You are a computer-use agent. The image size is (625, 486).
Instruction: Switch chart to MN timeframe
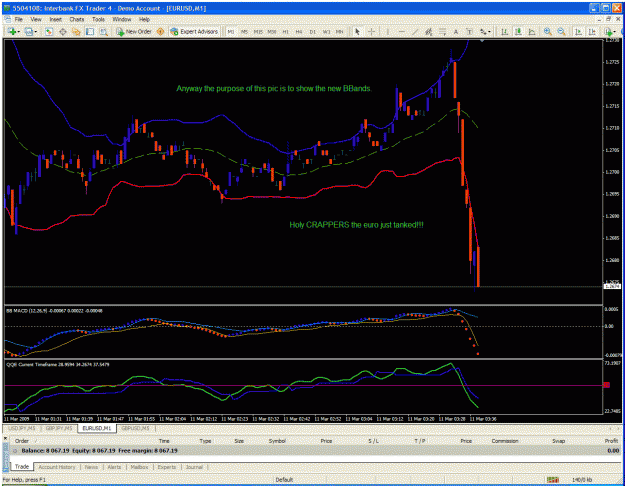(340, 31)
